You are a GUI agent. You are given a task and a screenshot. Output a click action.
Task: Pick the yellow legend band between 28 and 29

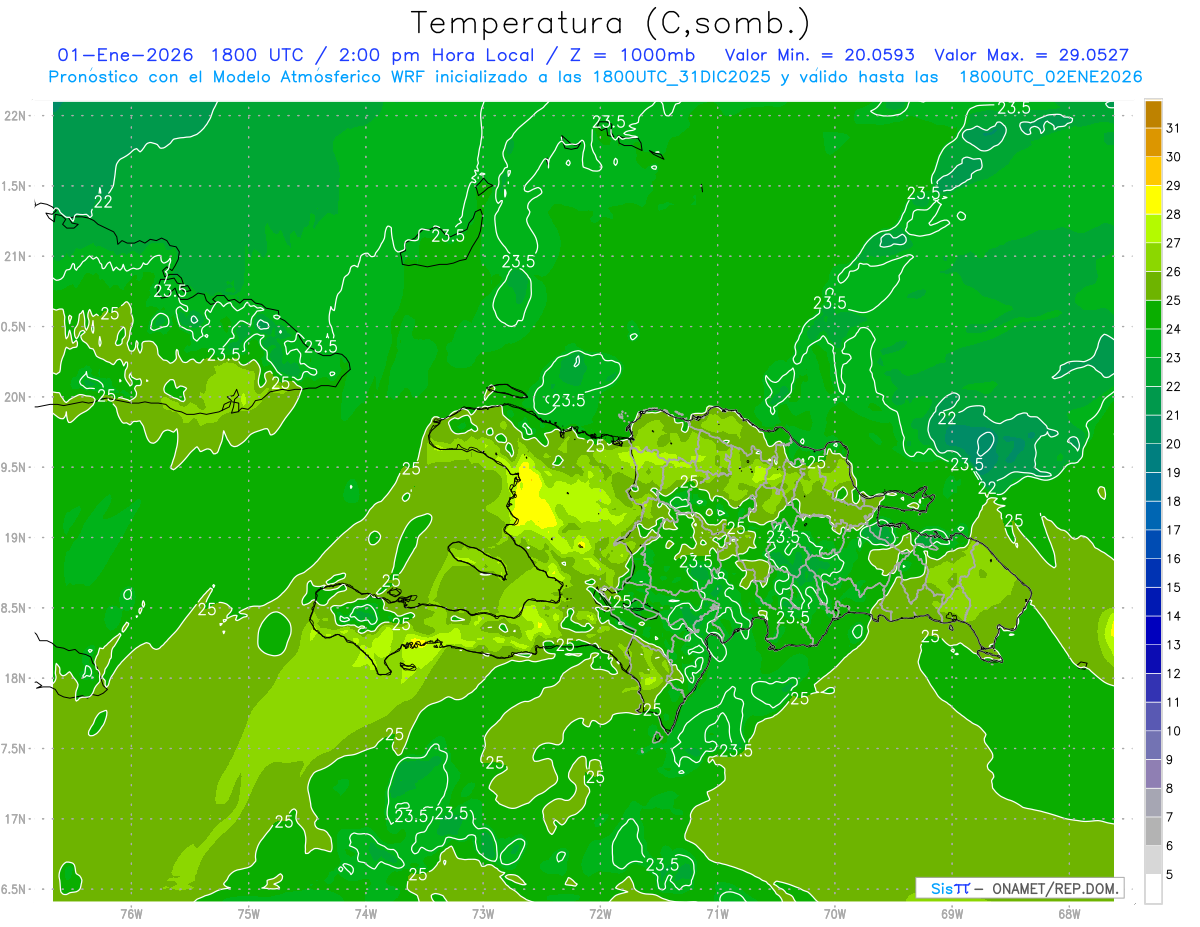click(x=1153, y=200)
